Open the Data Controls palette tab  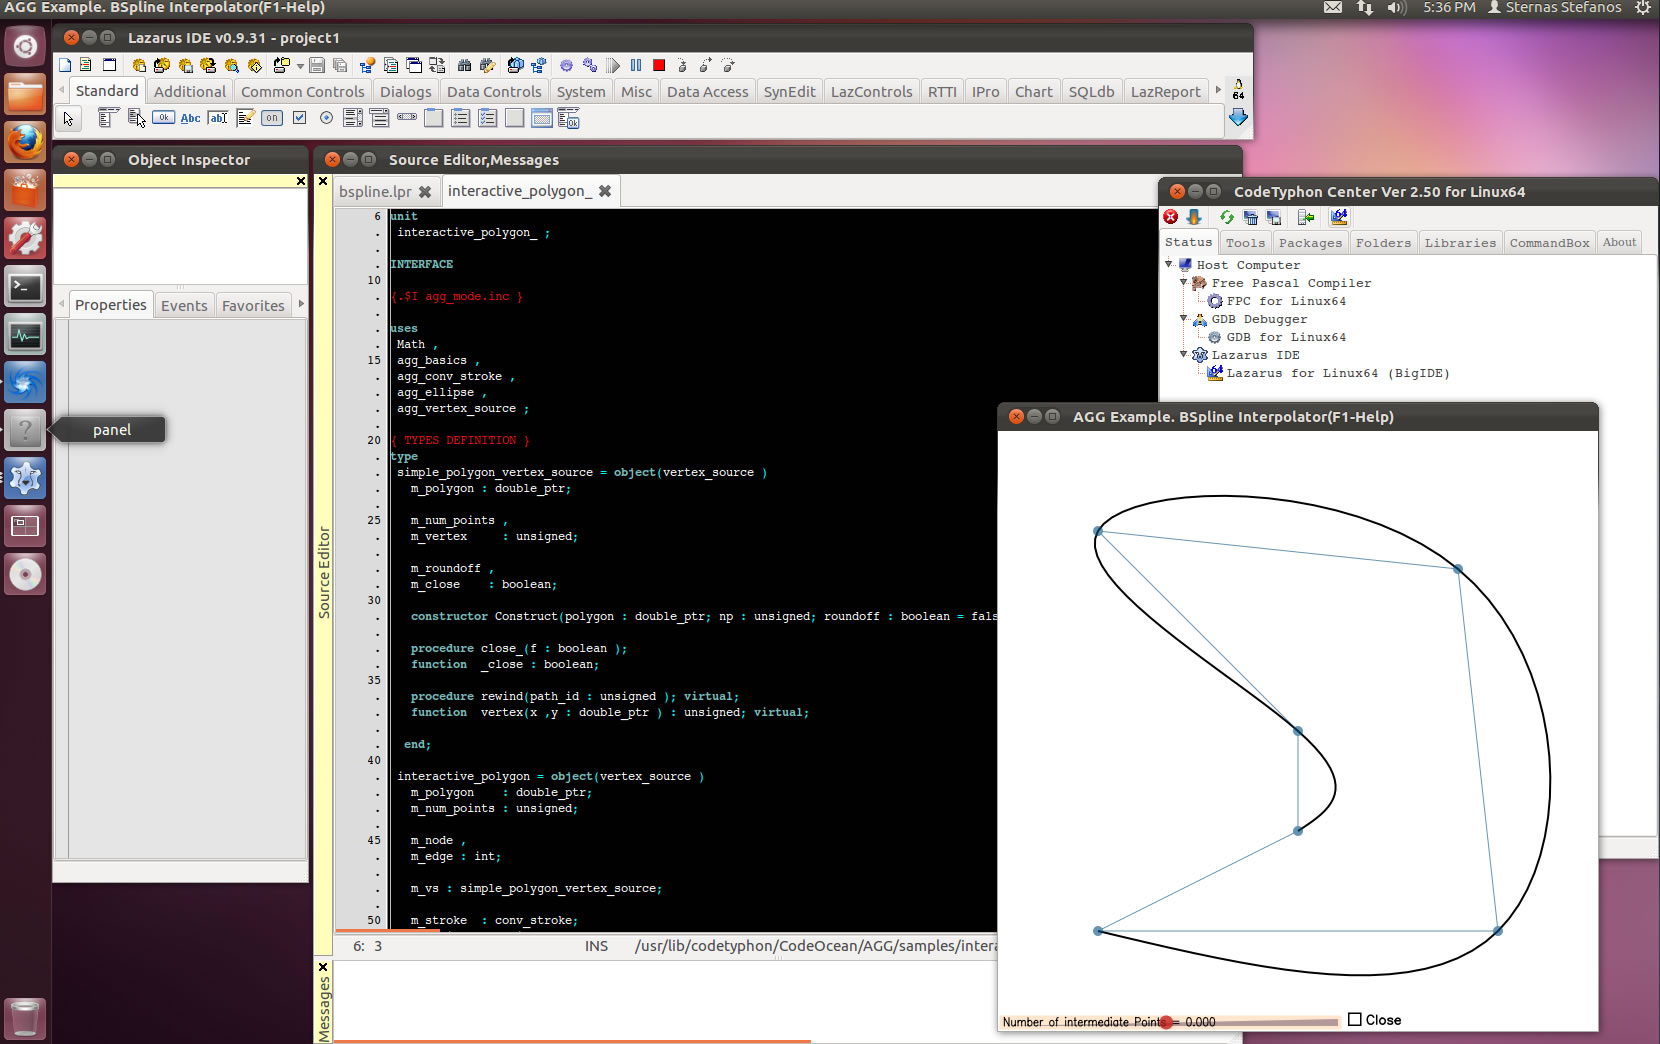click(x=494, y=91)
